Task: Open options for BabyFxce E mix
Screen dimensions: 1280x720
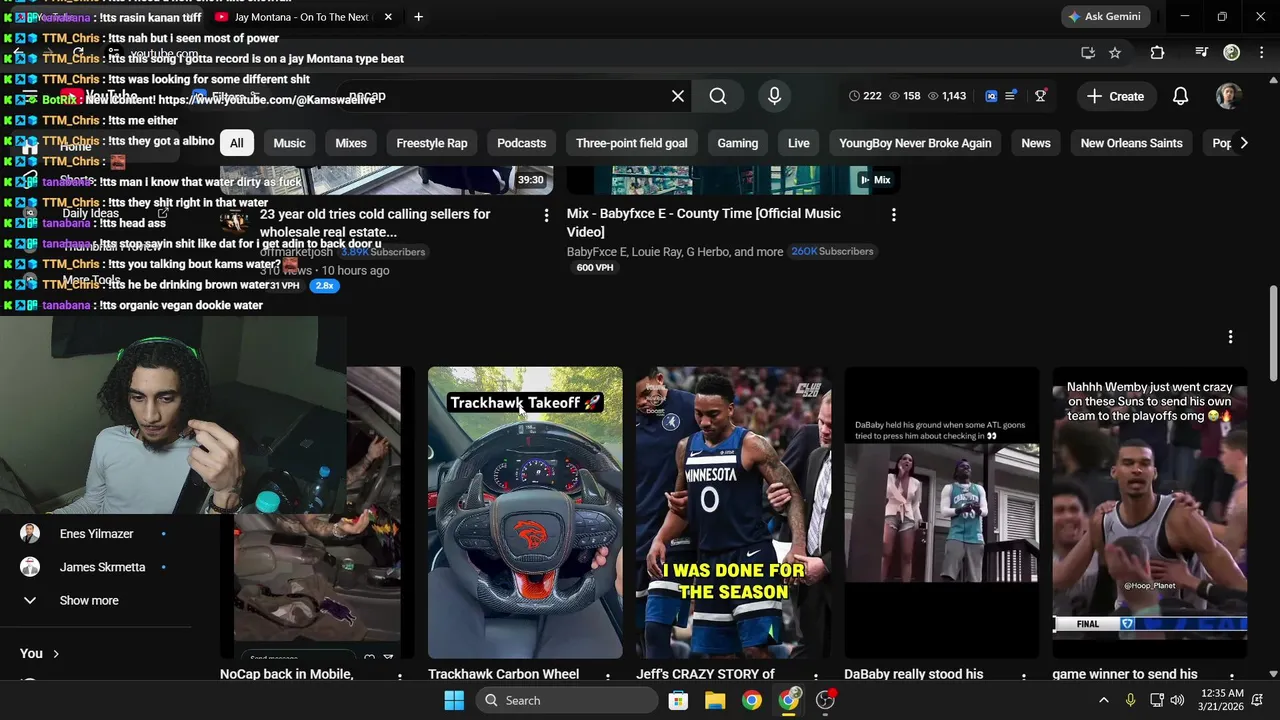Action: (893, 215)
